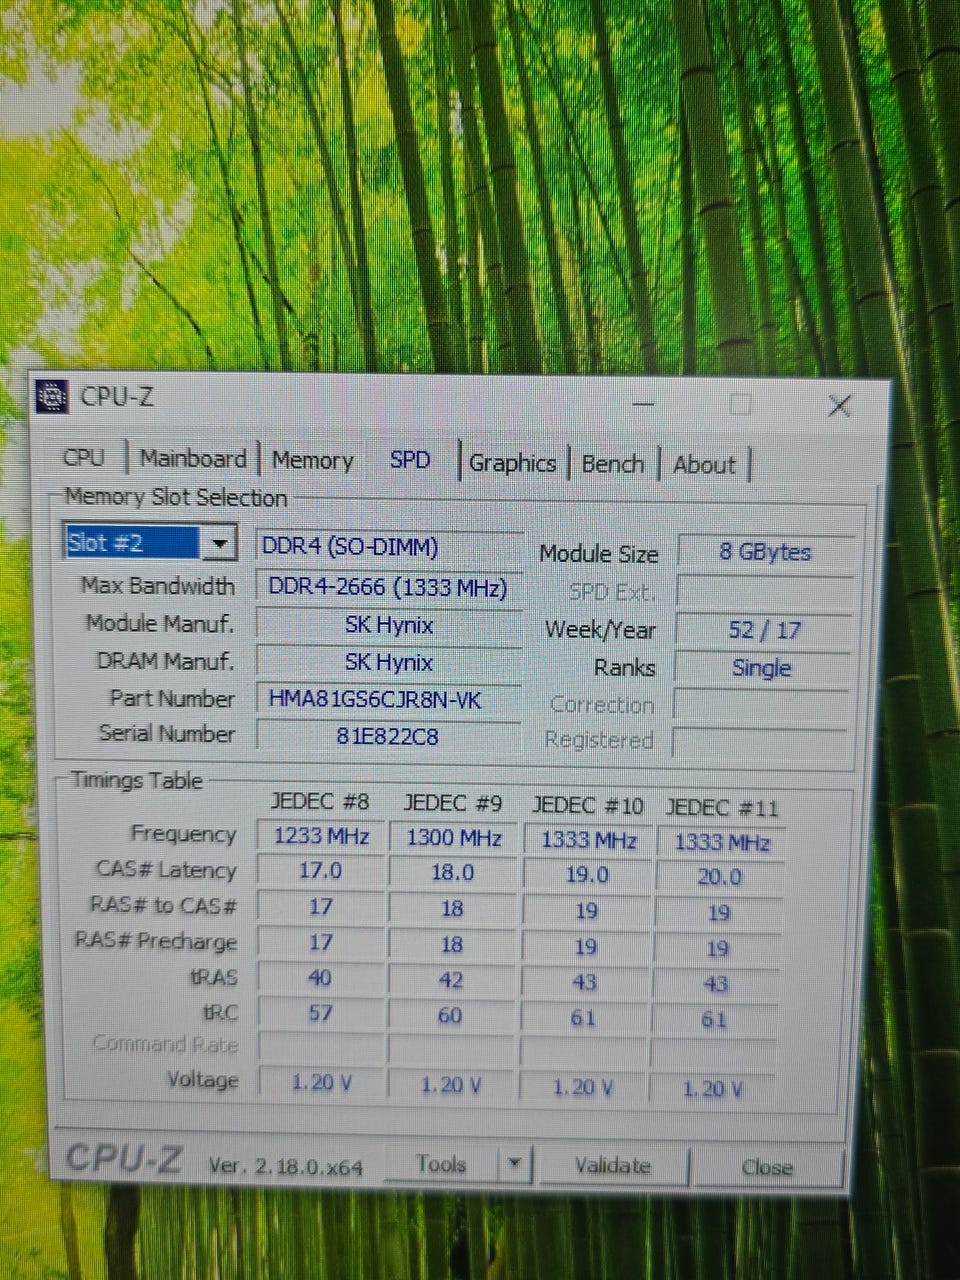This screenshot has width=960, height=1280.
Task: Click the DDR4 (SO-DIMM) type field
Action: 389,547
